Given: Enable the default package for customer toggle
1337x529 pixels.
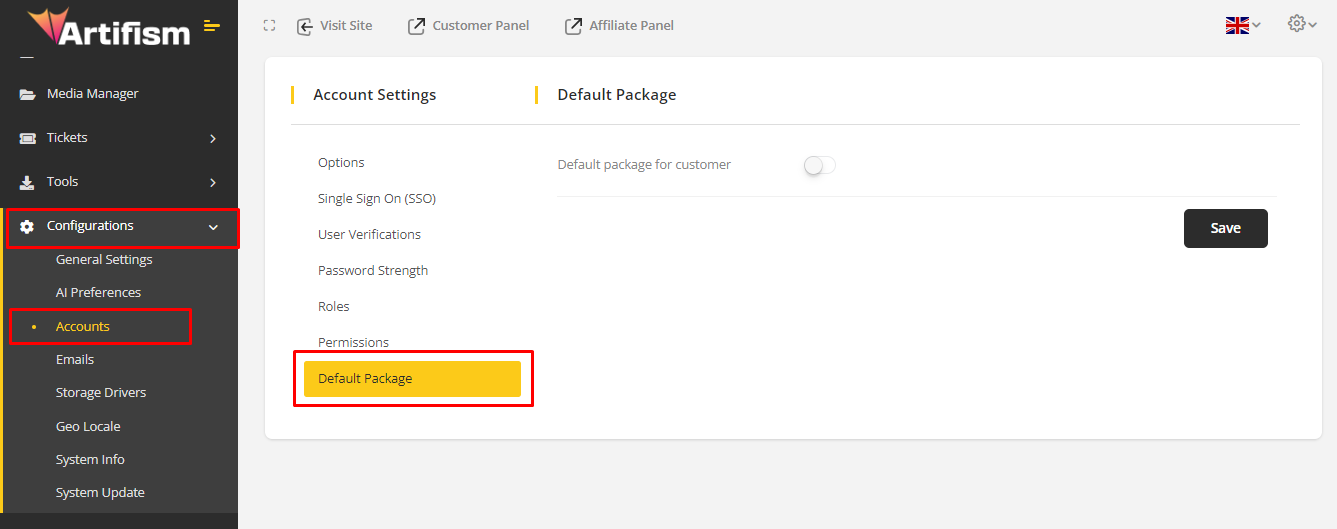Looking at the screenshot, I should [x=819, y=165].
